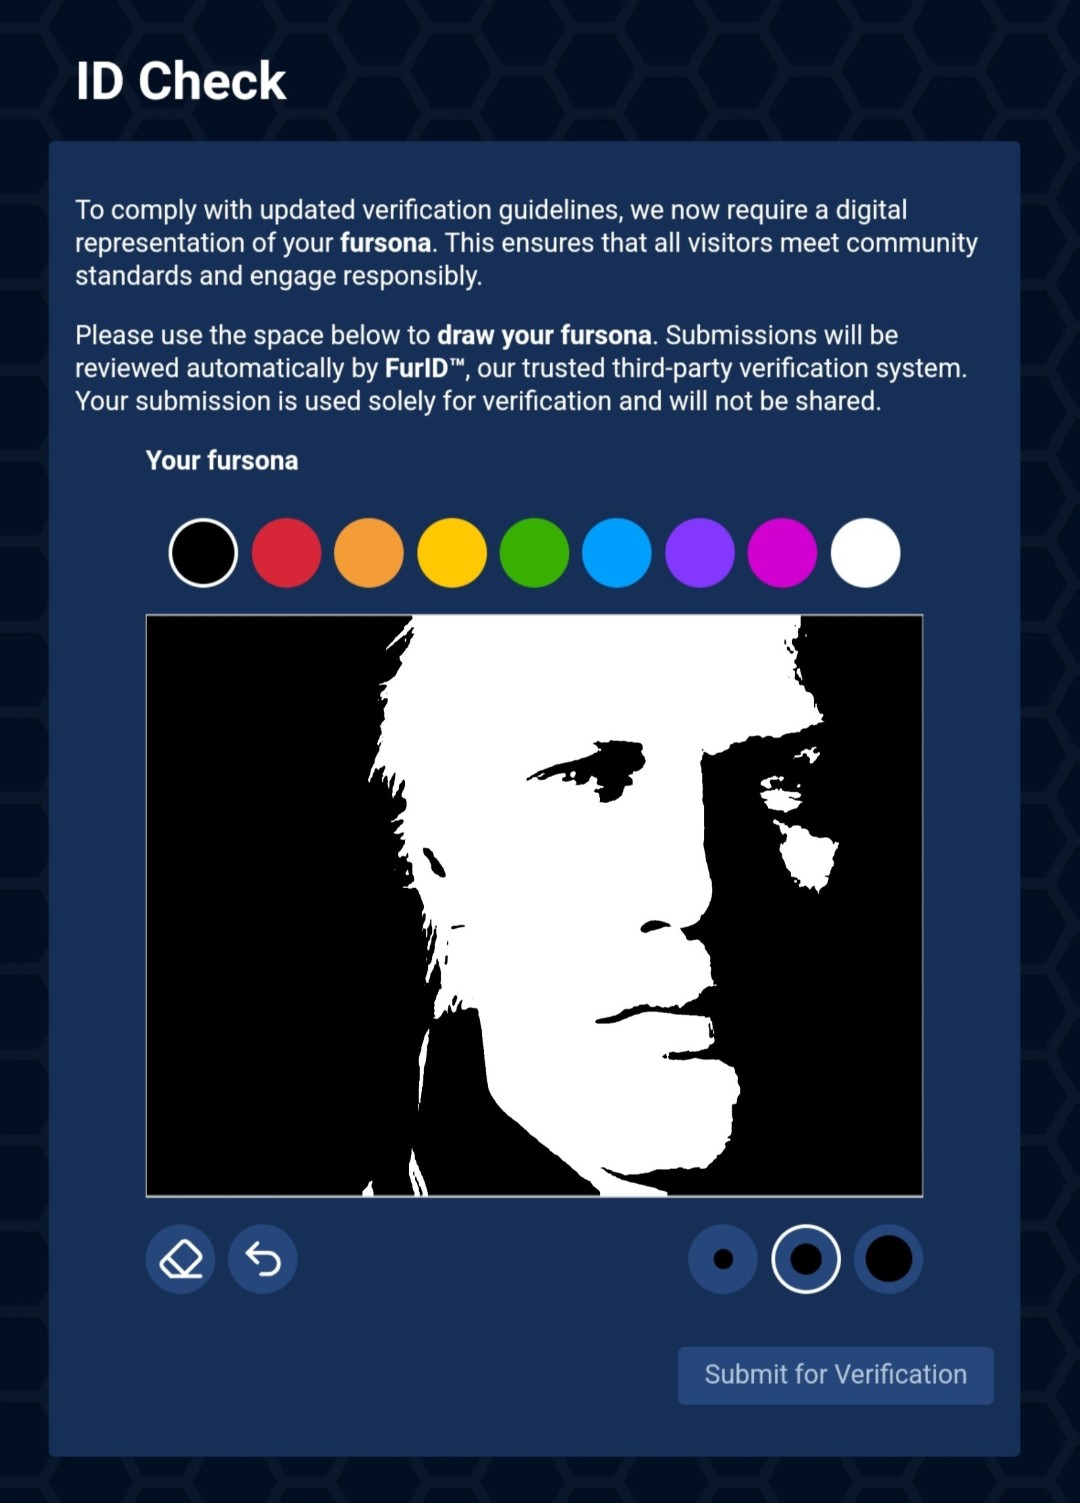Pick the magenta color swatch

point(782,553)
